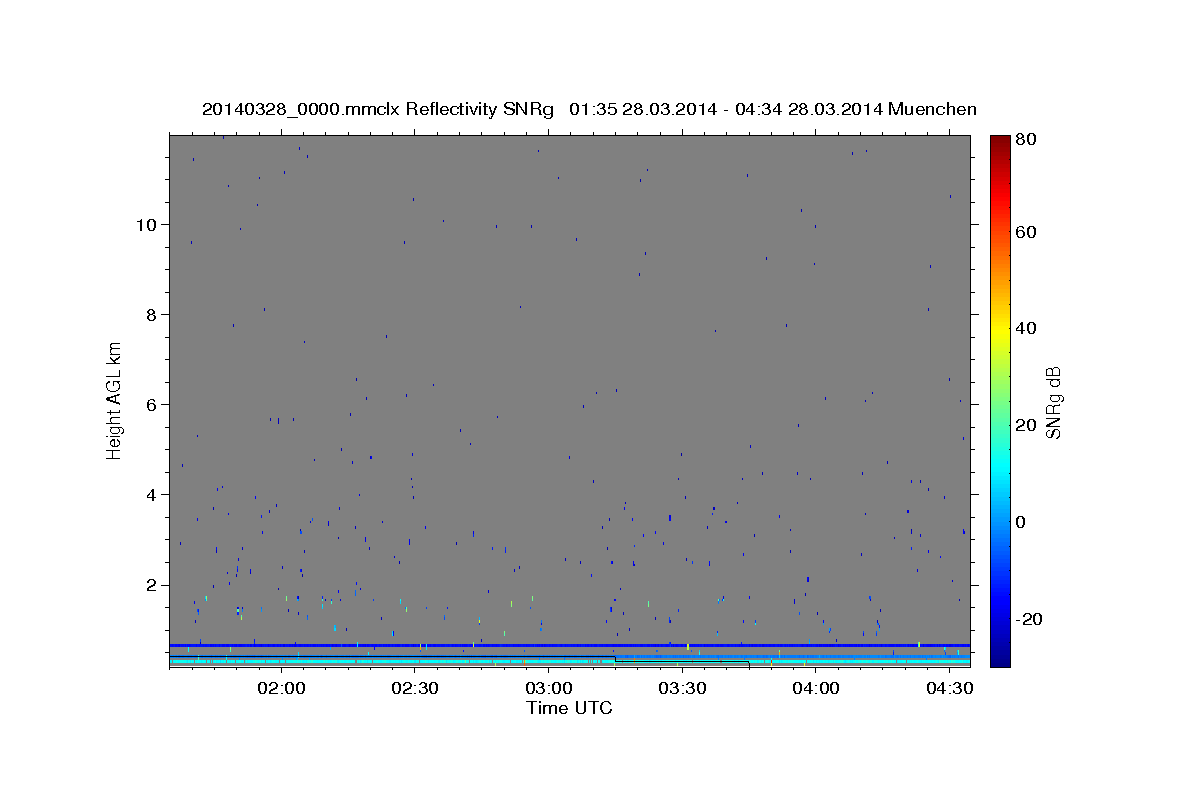The width and height of the screenshot is (1200, 800).
Task: Click the 04:30 time tick label
Action: 948,688
